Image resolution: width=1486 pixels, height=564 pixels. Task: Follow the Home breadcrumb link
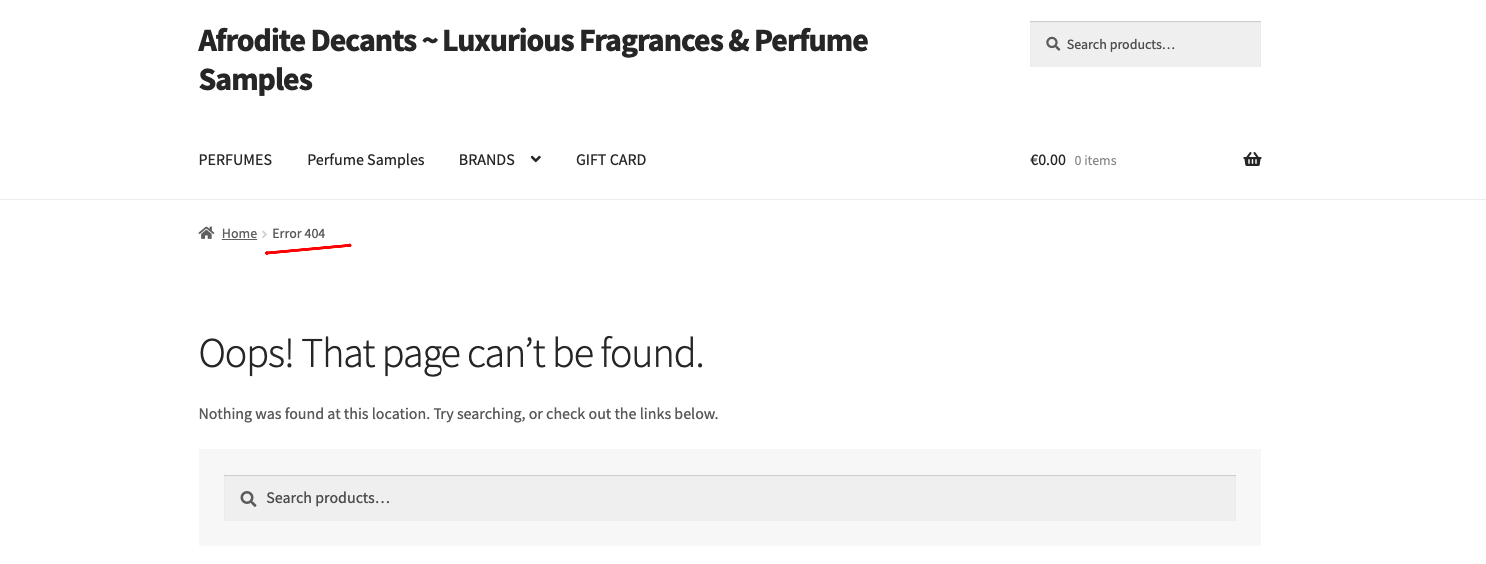point(239,234)
